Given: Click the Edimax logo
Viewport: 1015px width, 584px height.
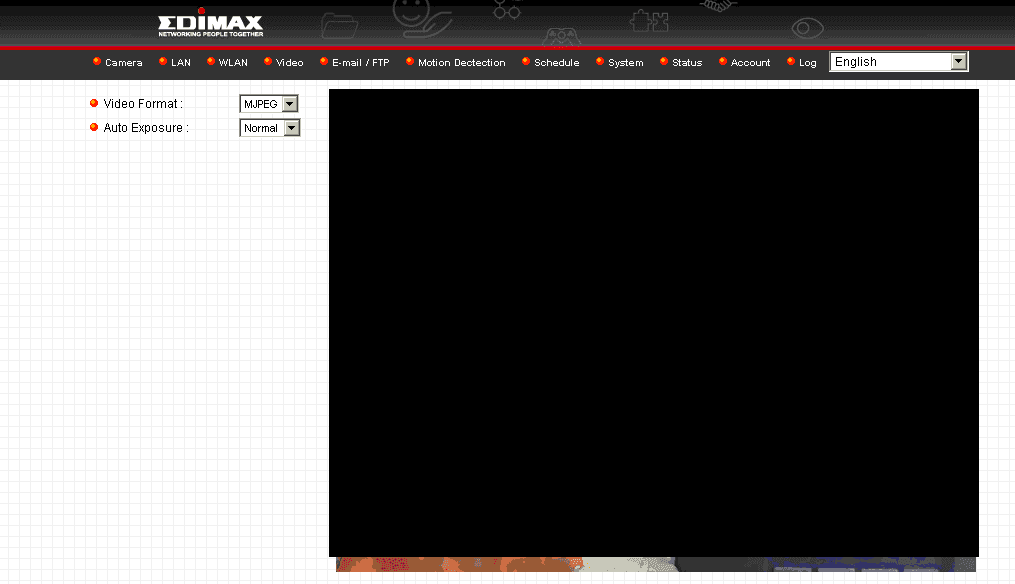Looking at the screenshot, I should pos(210,24).
